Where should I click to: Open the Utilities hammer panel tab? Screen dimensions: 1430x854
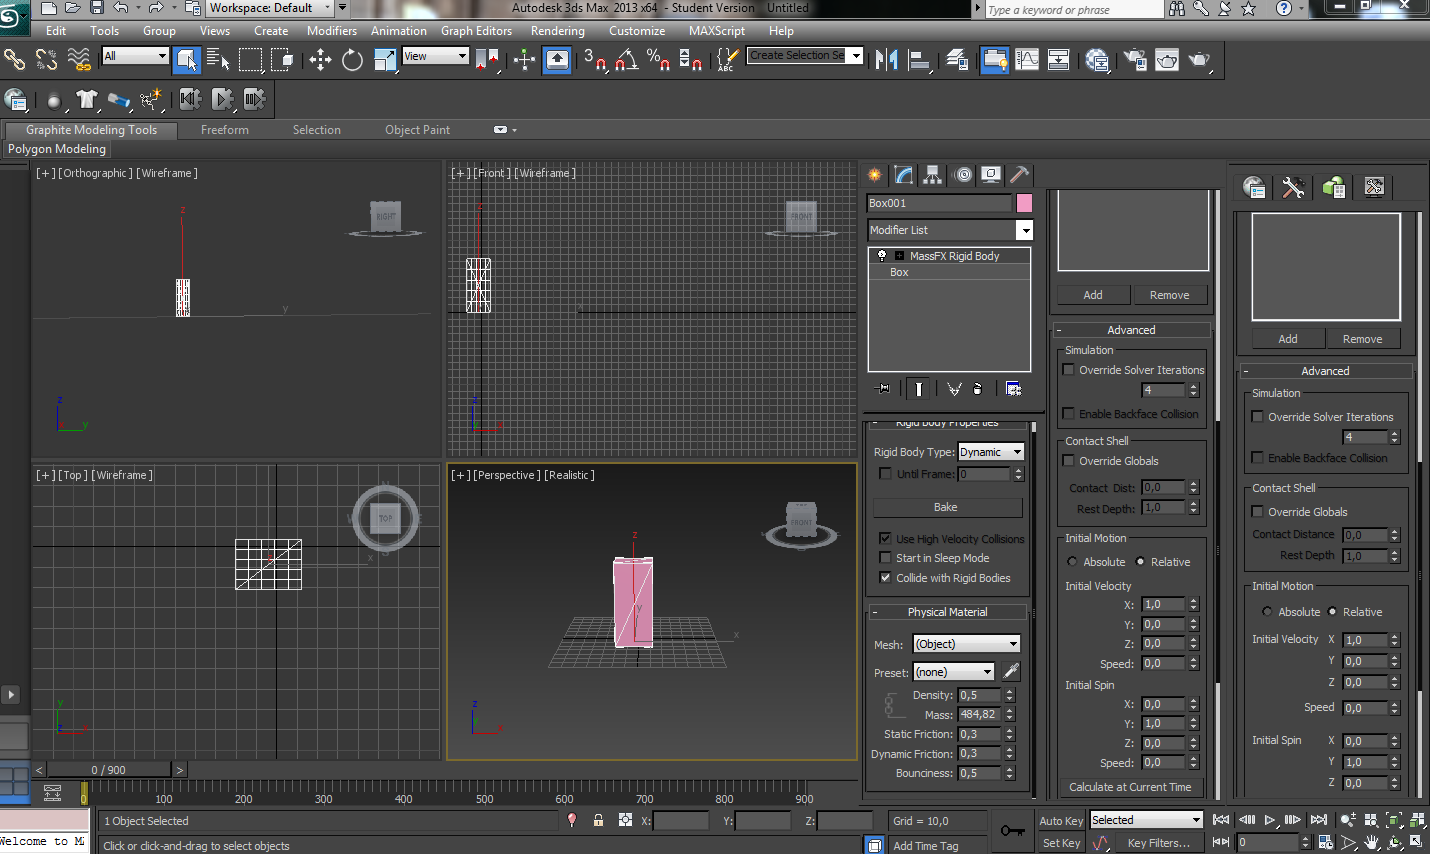click(1019, 175)
